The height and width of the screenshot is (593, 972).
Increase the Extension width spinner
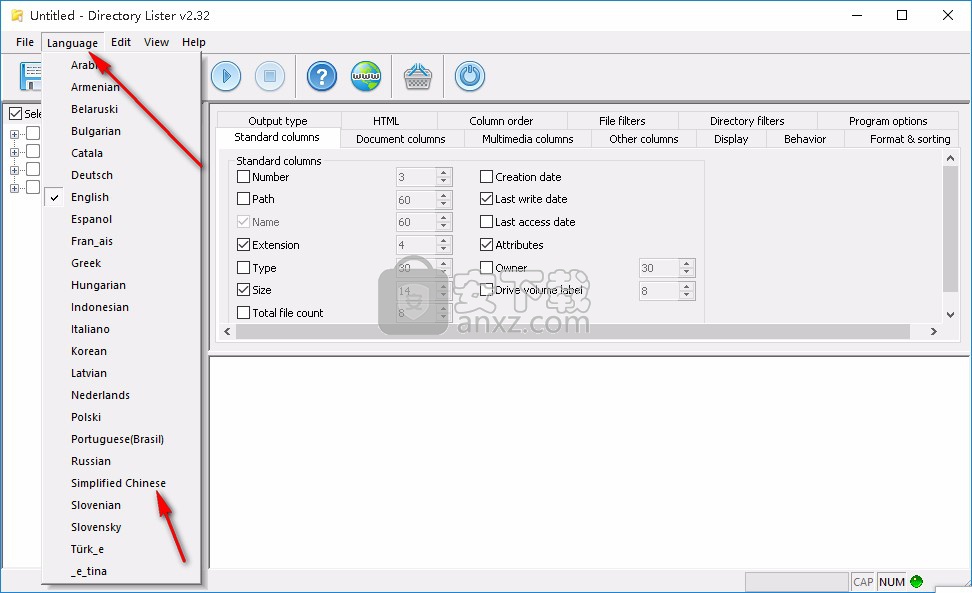click(x=443, y=240)
